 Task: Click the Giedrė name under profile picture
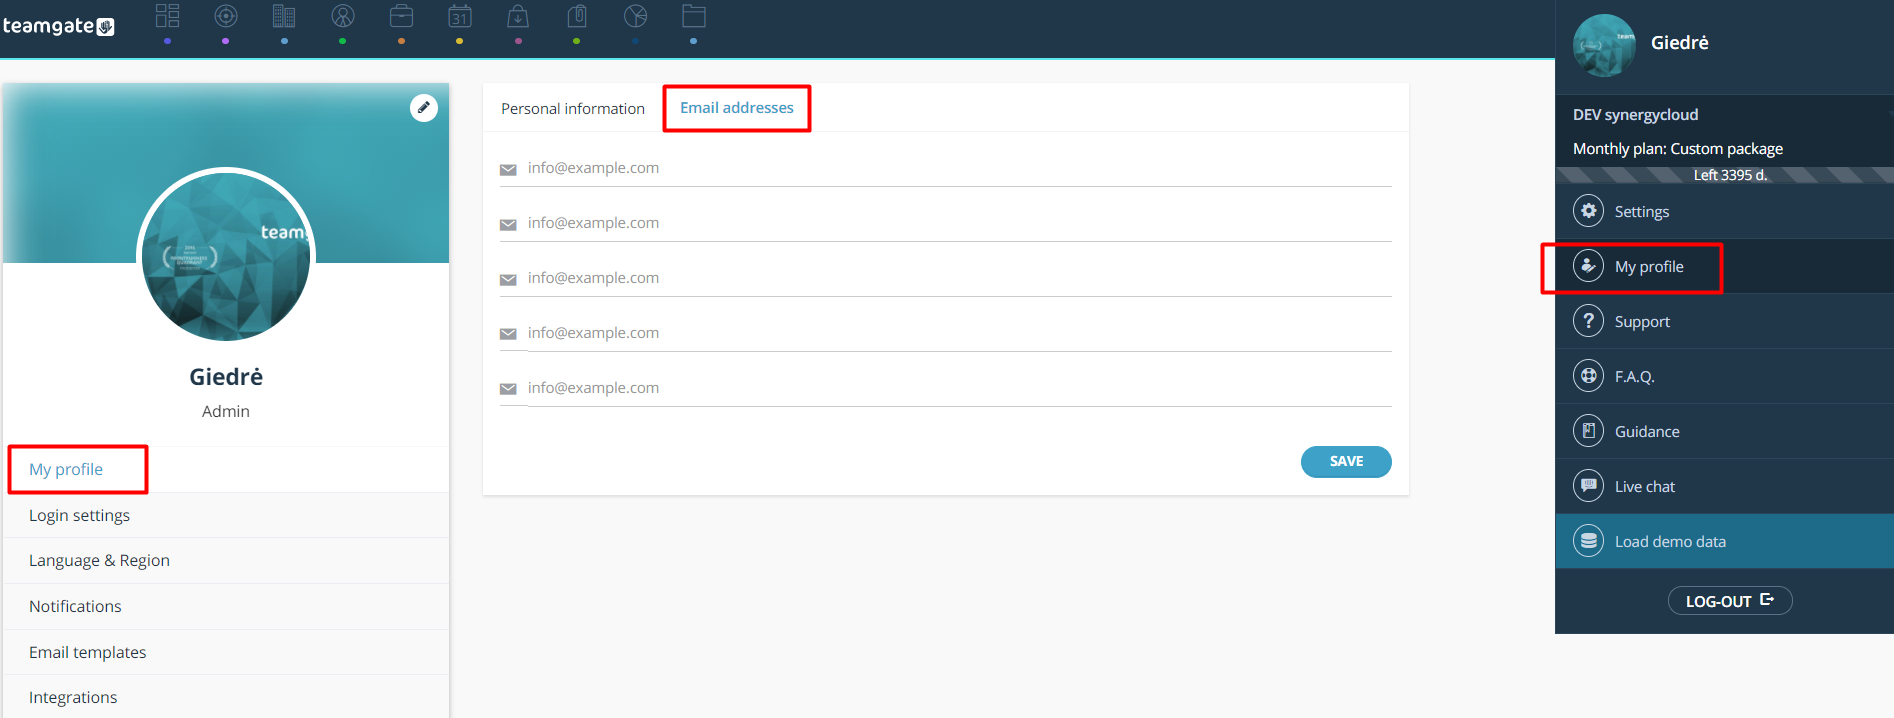click(x=226, y=377)
